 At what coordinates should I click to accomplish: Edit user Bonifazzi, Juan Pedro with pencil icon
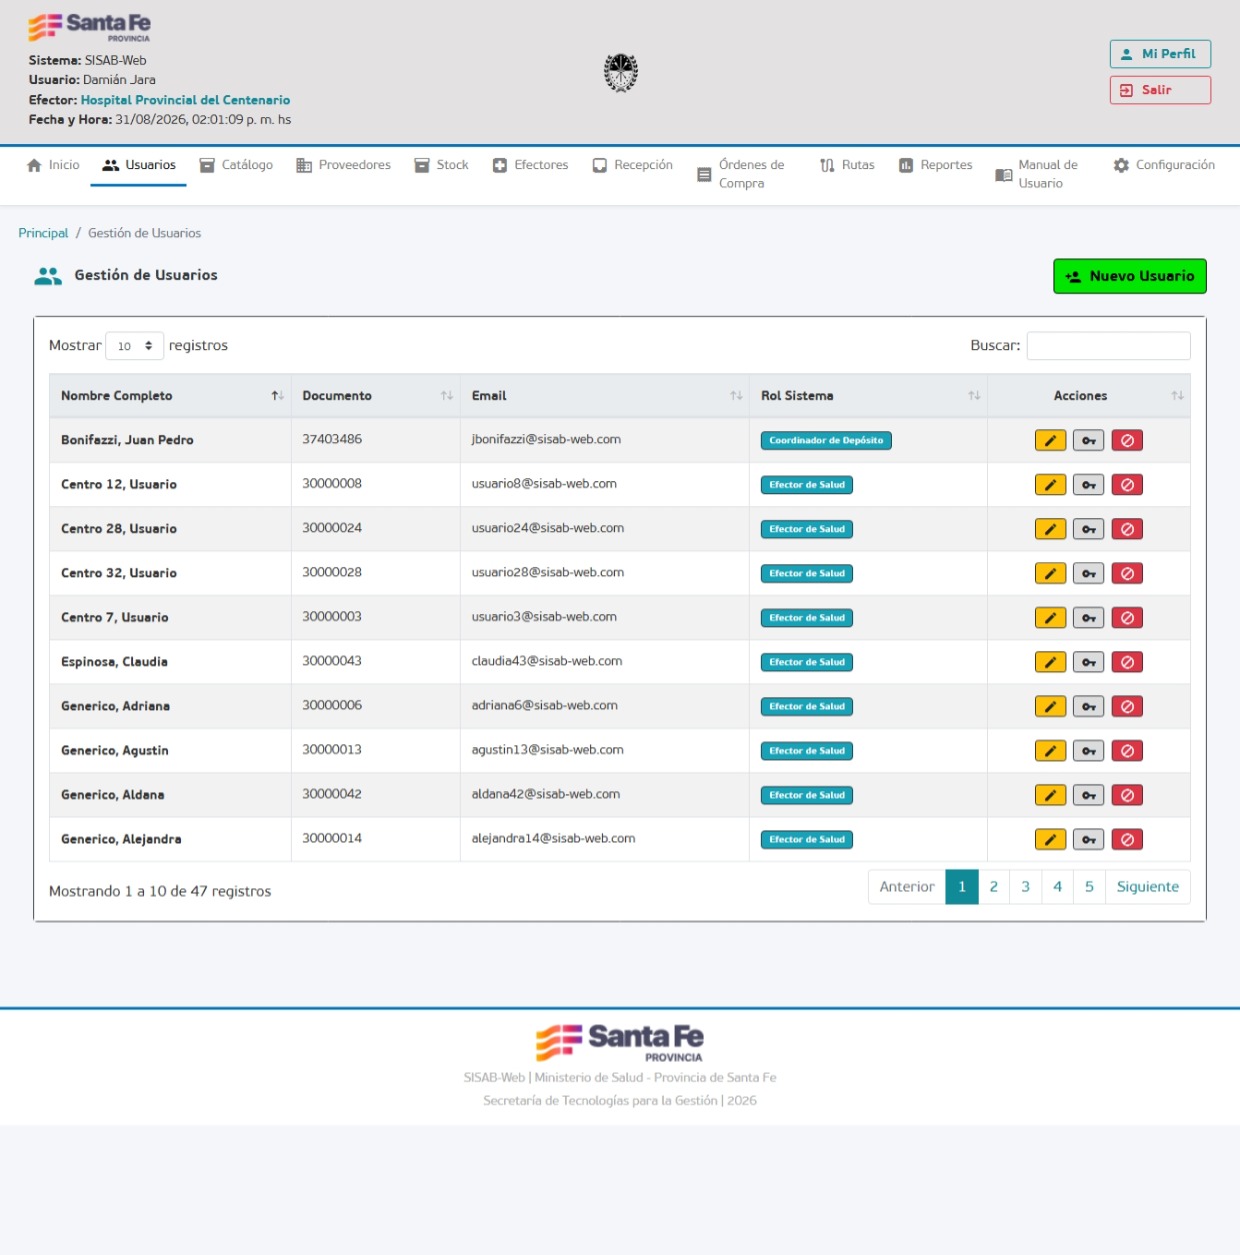coord(1050,440)
